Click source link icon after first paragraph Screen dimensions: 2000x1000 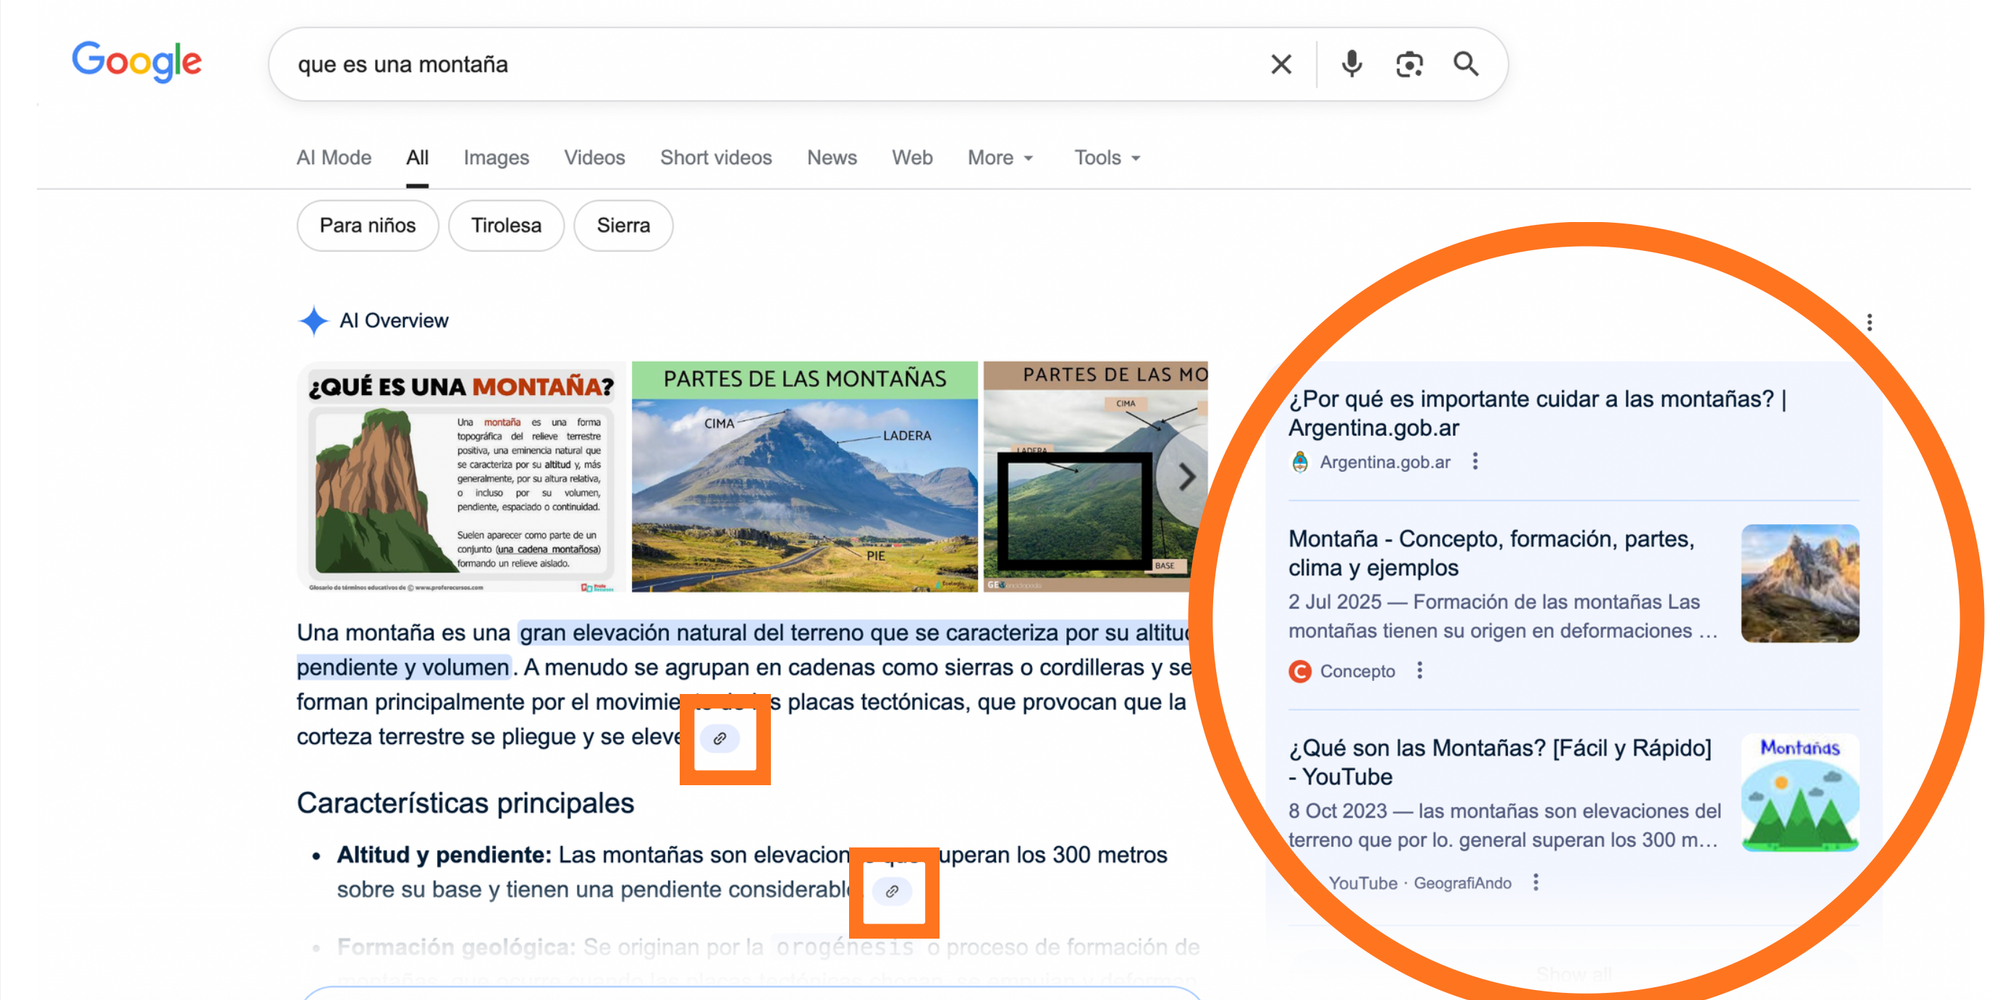720,739
